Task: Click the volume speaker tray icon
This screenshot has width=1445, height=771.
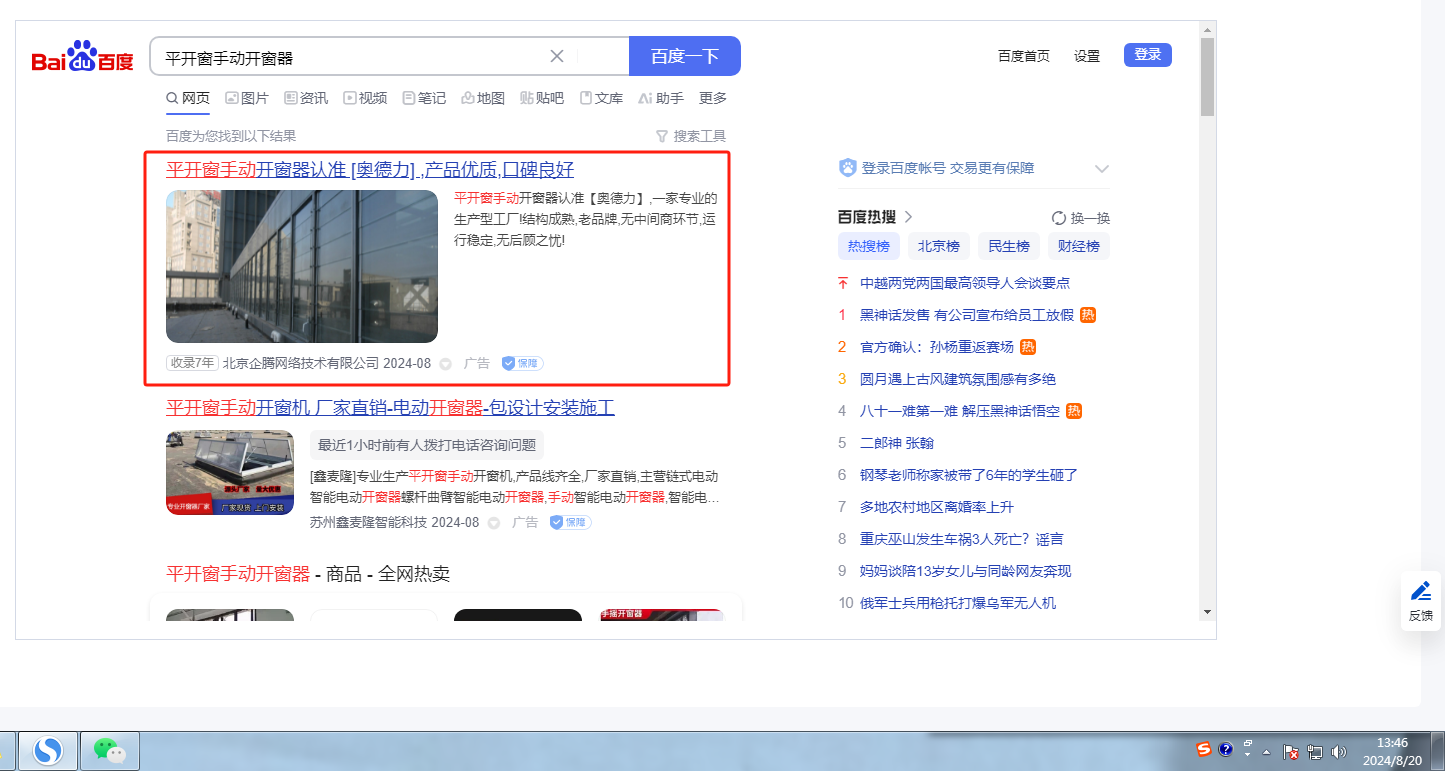Action: coord(1339,751)
